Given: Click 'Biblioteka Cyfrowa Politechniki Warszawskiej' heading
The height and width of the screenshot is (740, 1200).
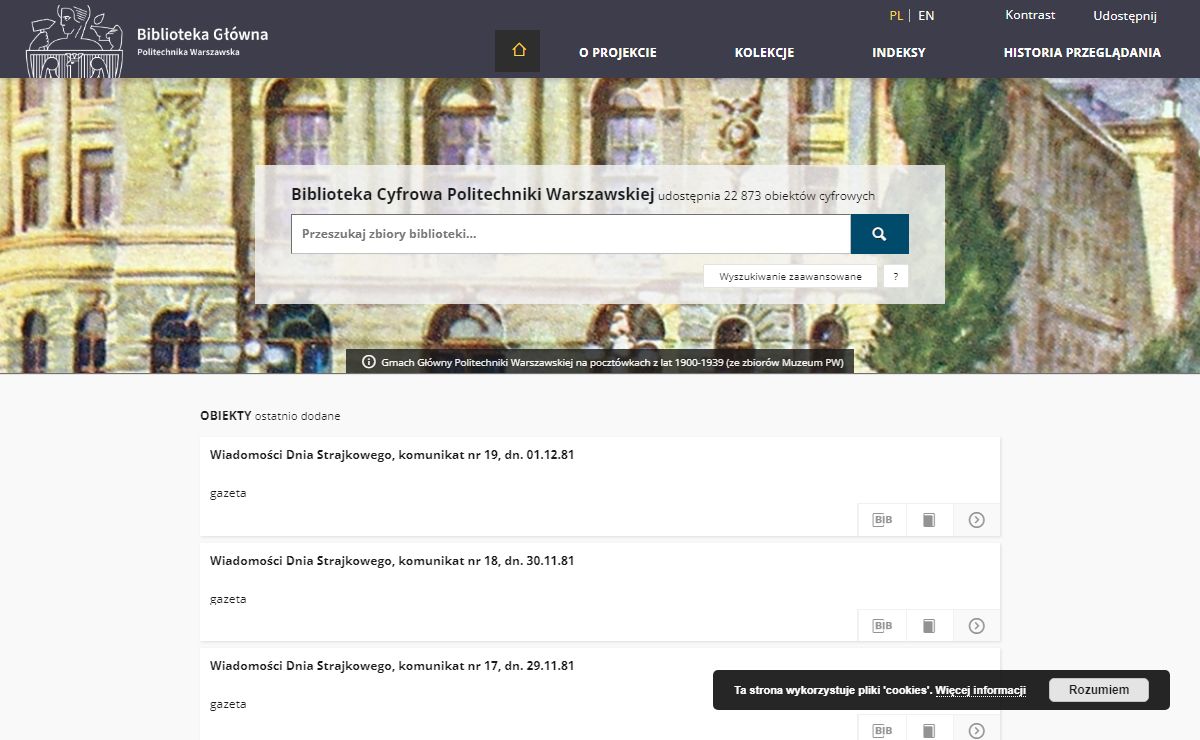Looking at the screenshot, I should pos(472,194).
